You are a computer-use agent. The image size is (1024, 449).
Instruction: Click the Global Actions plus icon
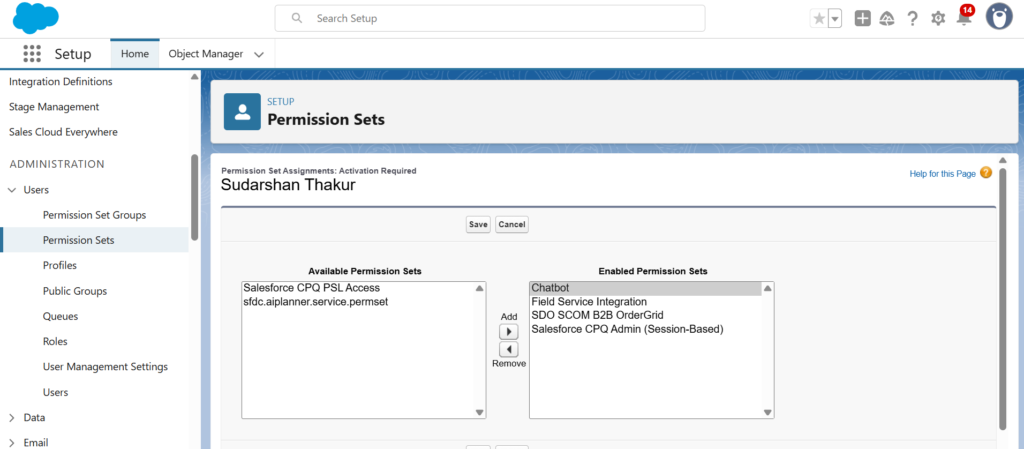tap(863, 19)
